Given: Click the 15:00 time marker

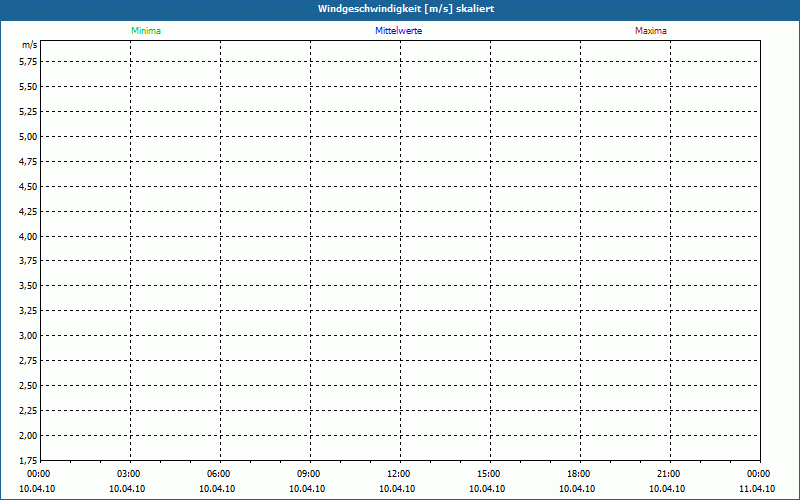Looking at the screenshot, I should (488, 473).
